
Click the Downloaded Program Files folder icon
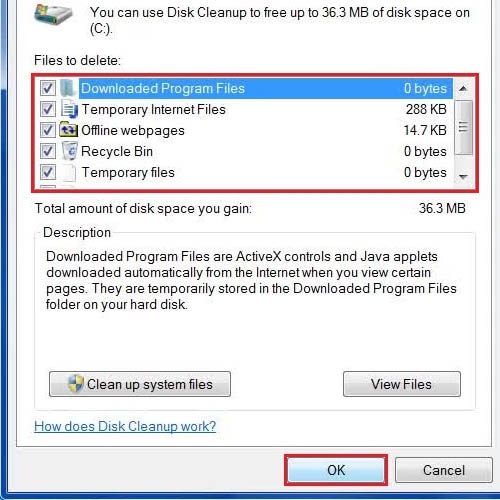coord(68,88)
